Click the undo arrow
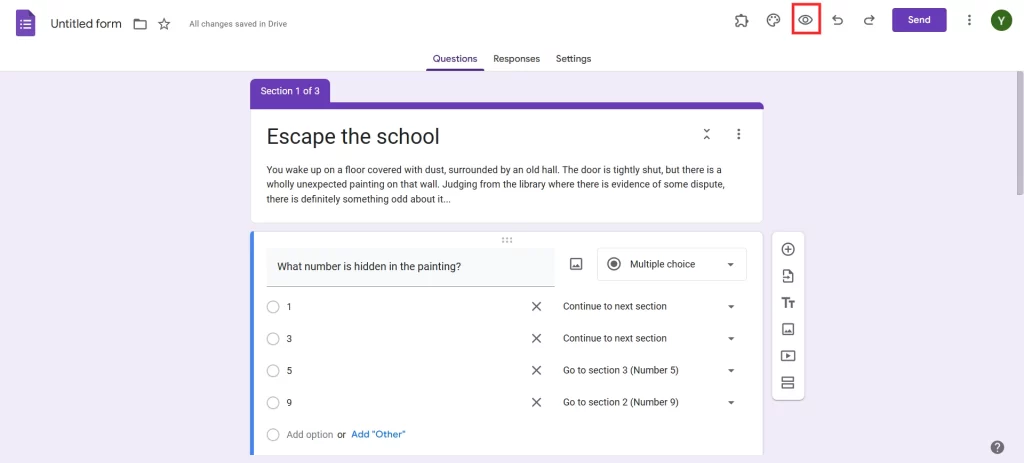Image resolution: width=1024 pixels, height=463 pixels. tap(838, 20)
